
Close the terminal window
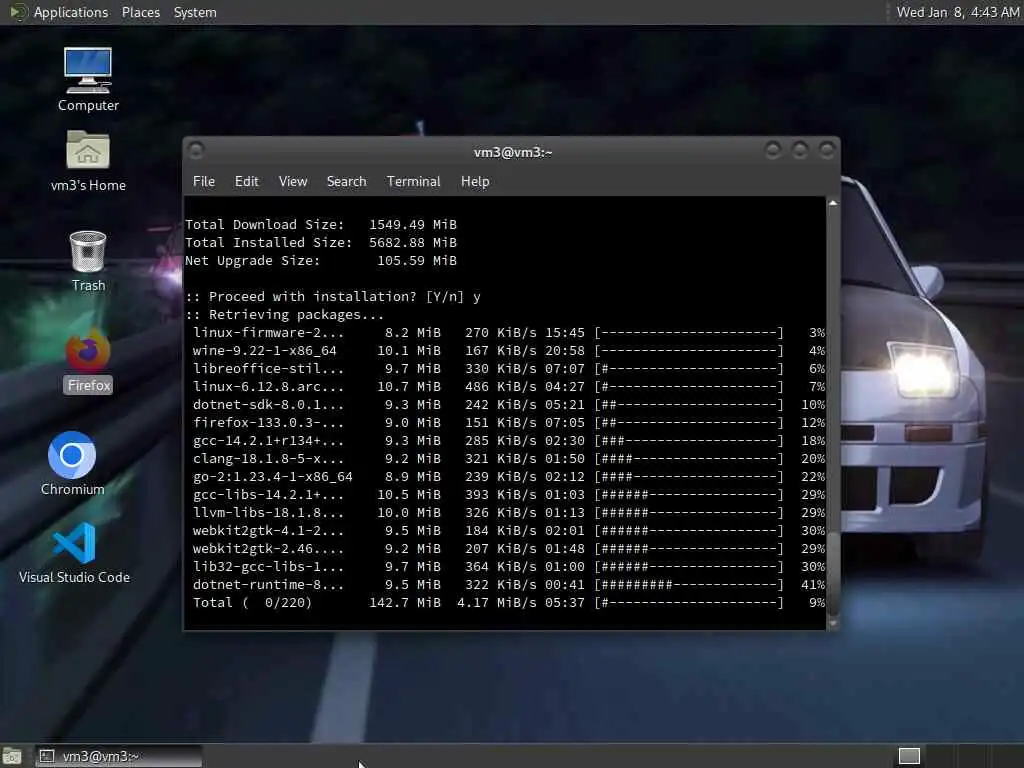click(827, 151)
